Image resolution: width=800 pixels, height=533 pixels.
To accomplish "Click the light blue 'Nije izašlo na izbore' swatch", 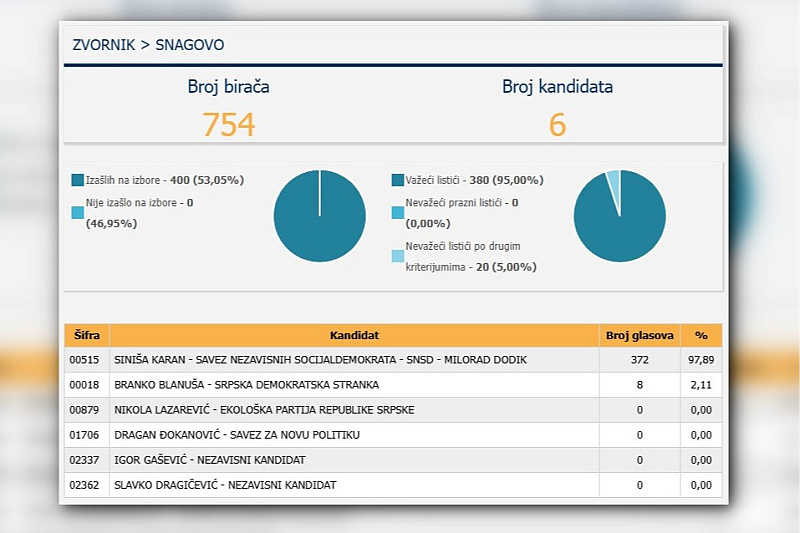I will 78,212.
